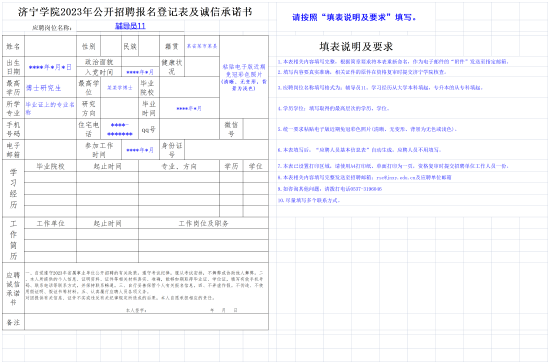Click the empty field right of '性别'
This screenshot has width=550, height=364.
click(111, 46)
